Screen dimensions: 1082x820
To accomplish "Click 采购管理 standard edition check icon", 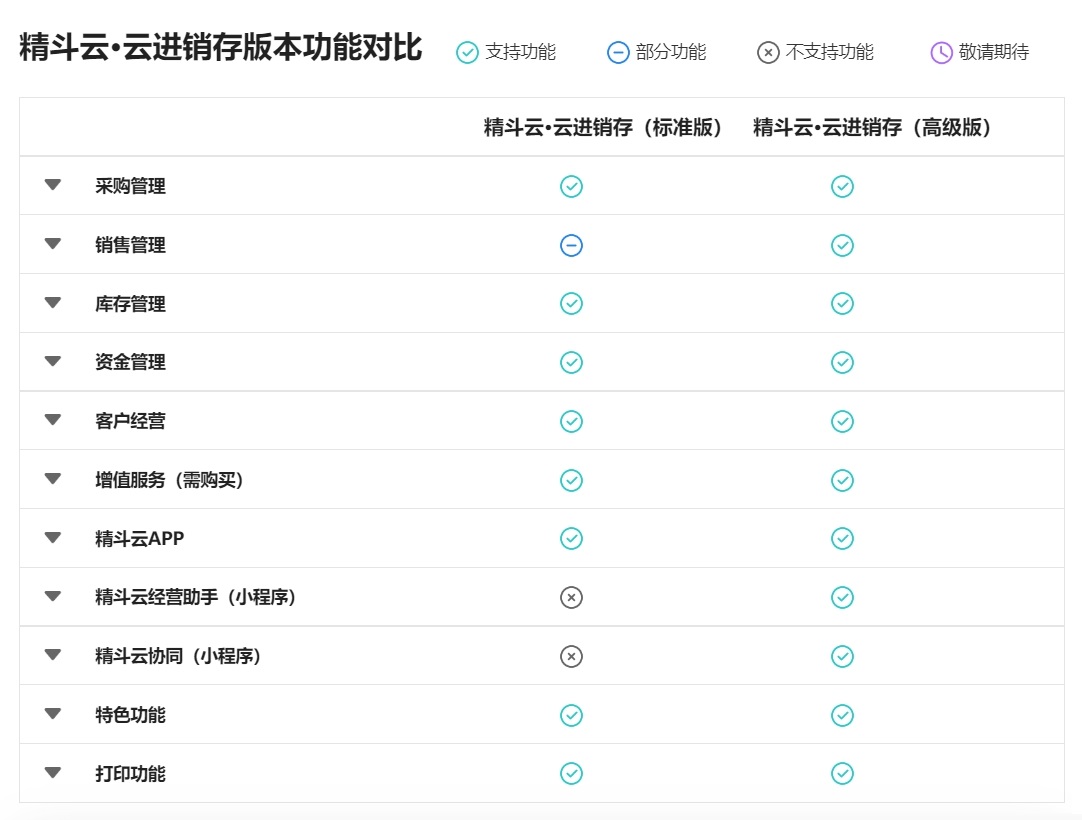I will pyautogui.click(x=571, y=186).
